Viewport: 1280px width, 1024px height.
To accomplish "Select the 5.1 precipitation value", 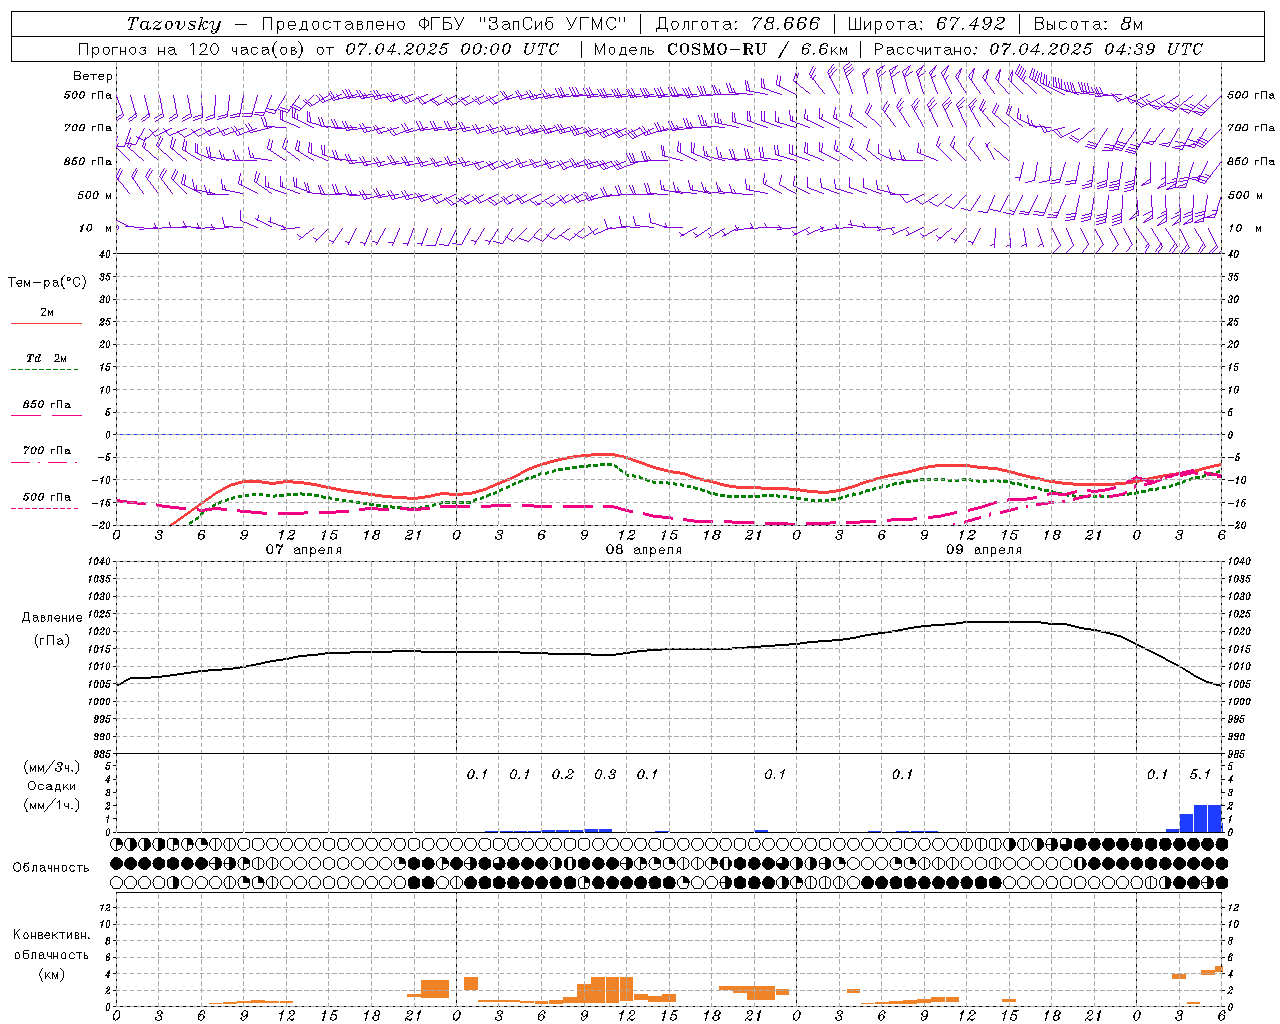I will (x=1200, y=775).
